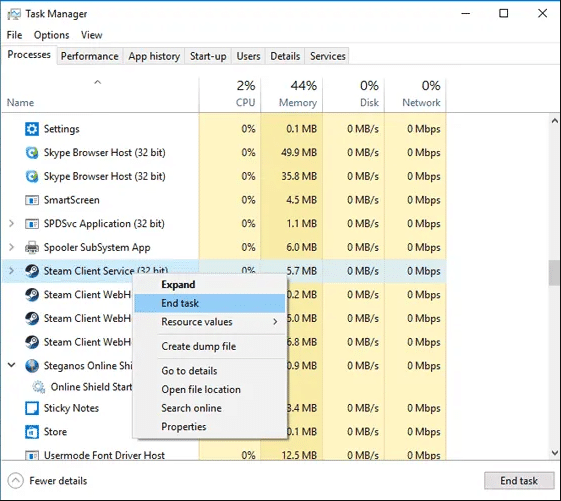Switch to the Services tab

pos(328,56)
